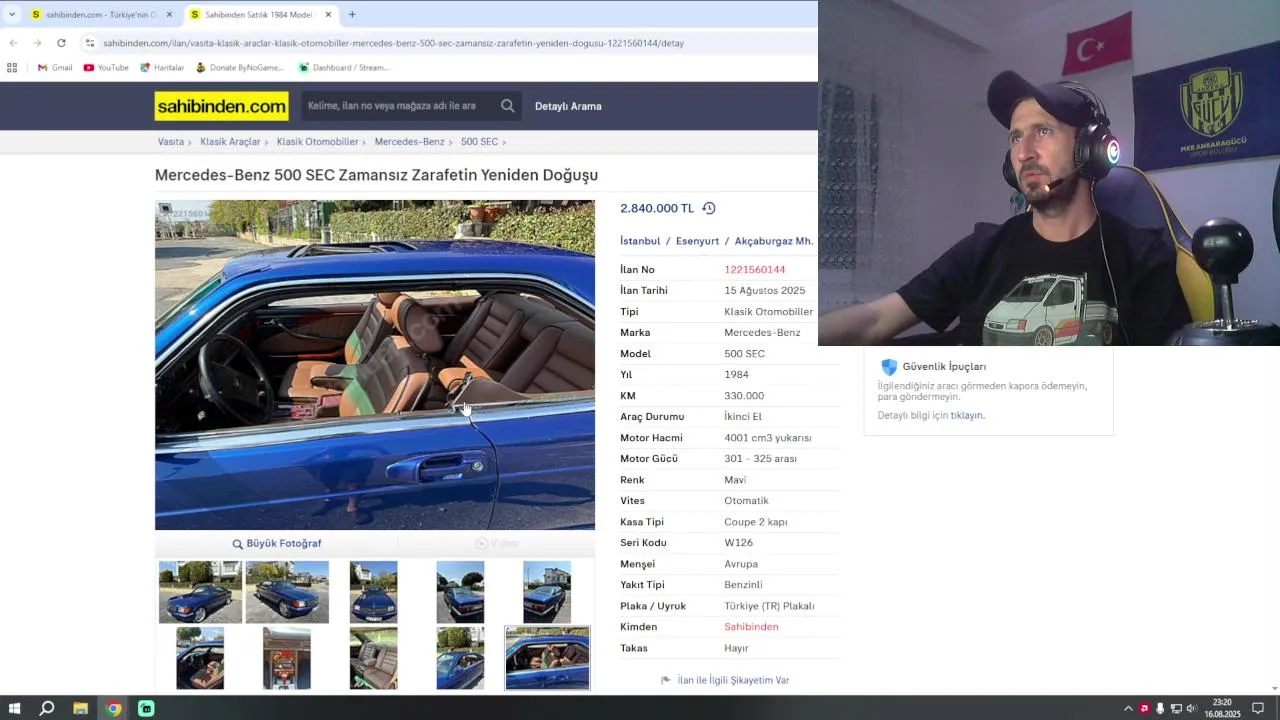Open the Gmail bookmark
Image resolution: width=1280 pixels, height=720 pixels.
point(55,68)
